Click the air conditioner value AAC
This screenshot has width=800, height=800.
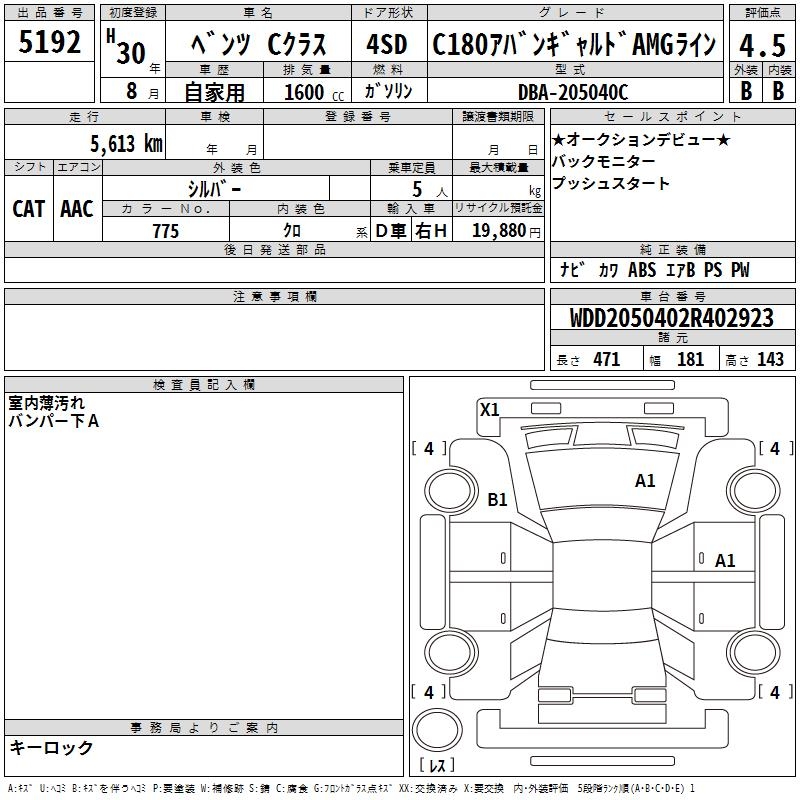click(x=77, y=209)
